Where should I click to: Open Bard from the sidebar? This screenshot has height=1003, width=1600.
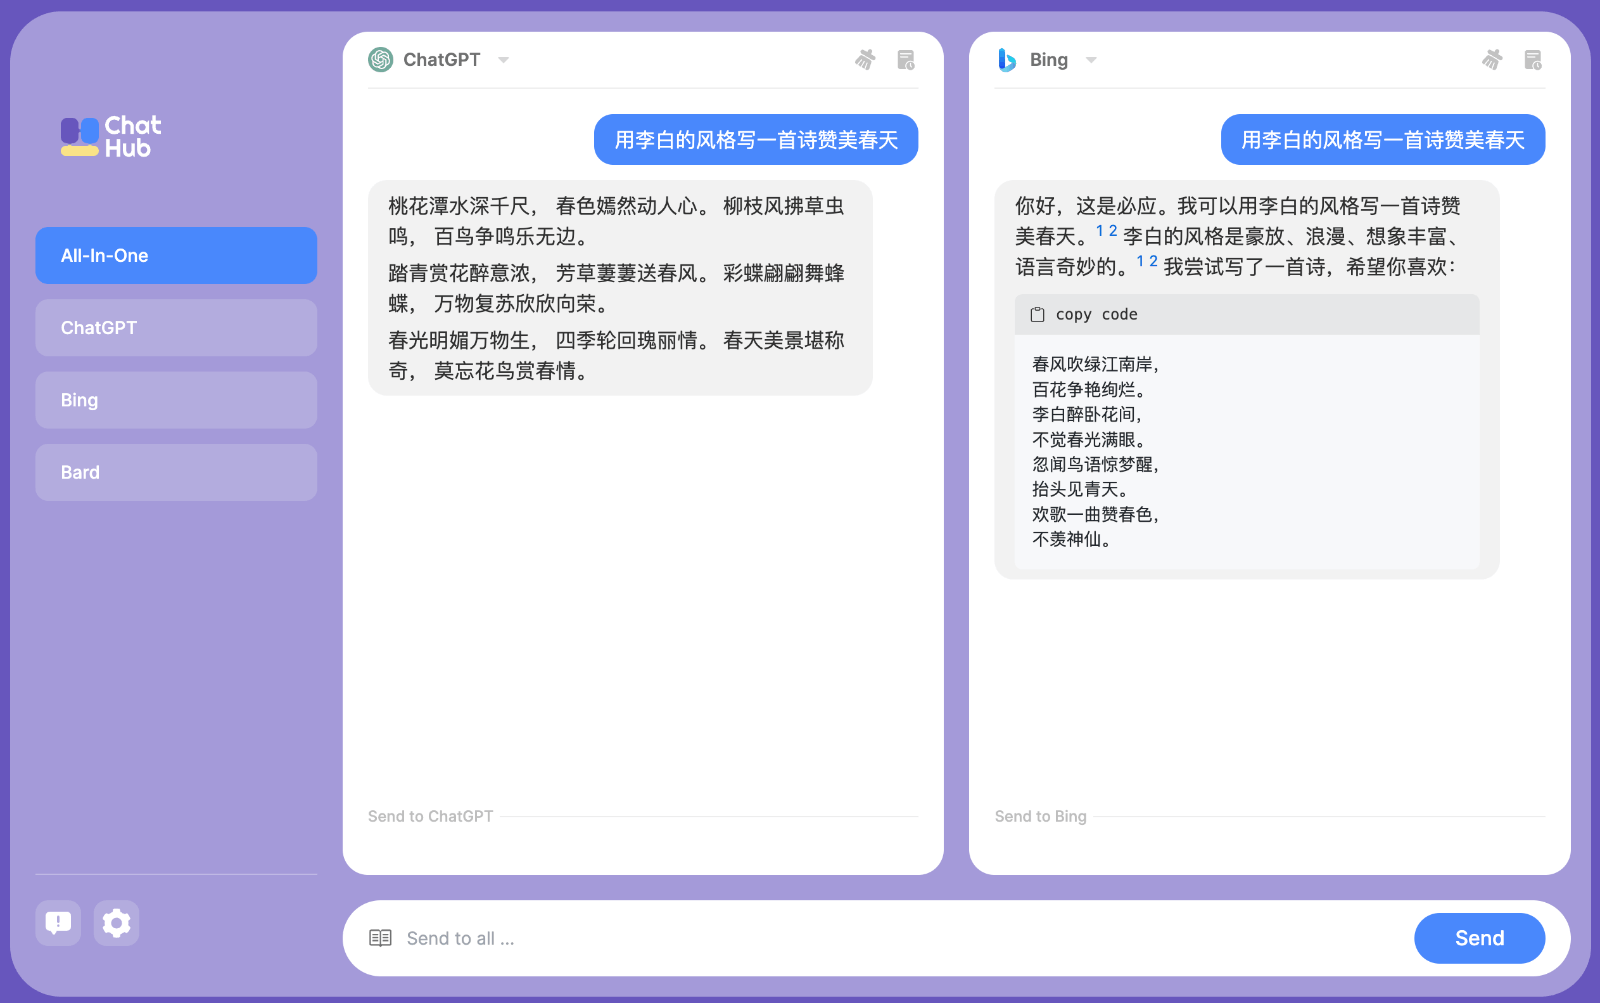[176, 473]
